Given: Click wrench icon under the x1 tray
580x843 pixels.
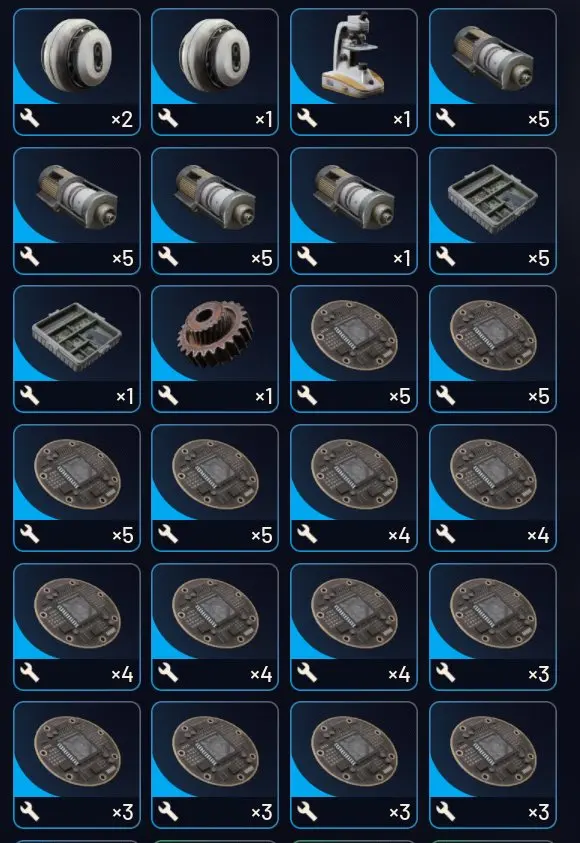Looking at the screenshot, I should point(30,396).
